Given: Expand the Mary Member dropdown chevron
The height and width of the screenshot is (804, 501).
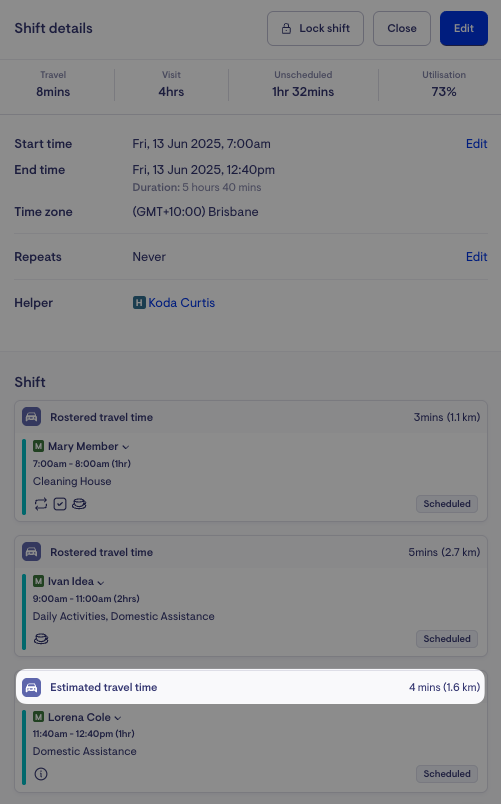Looking at the screenshot, I should [126, 447].
